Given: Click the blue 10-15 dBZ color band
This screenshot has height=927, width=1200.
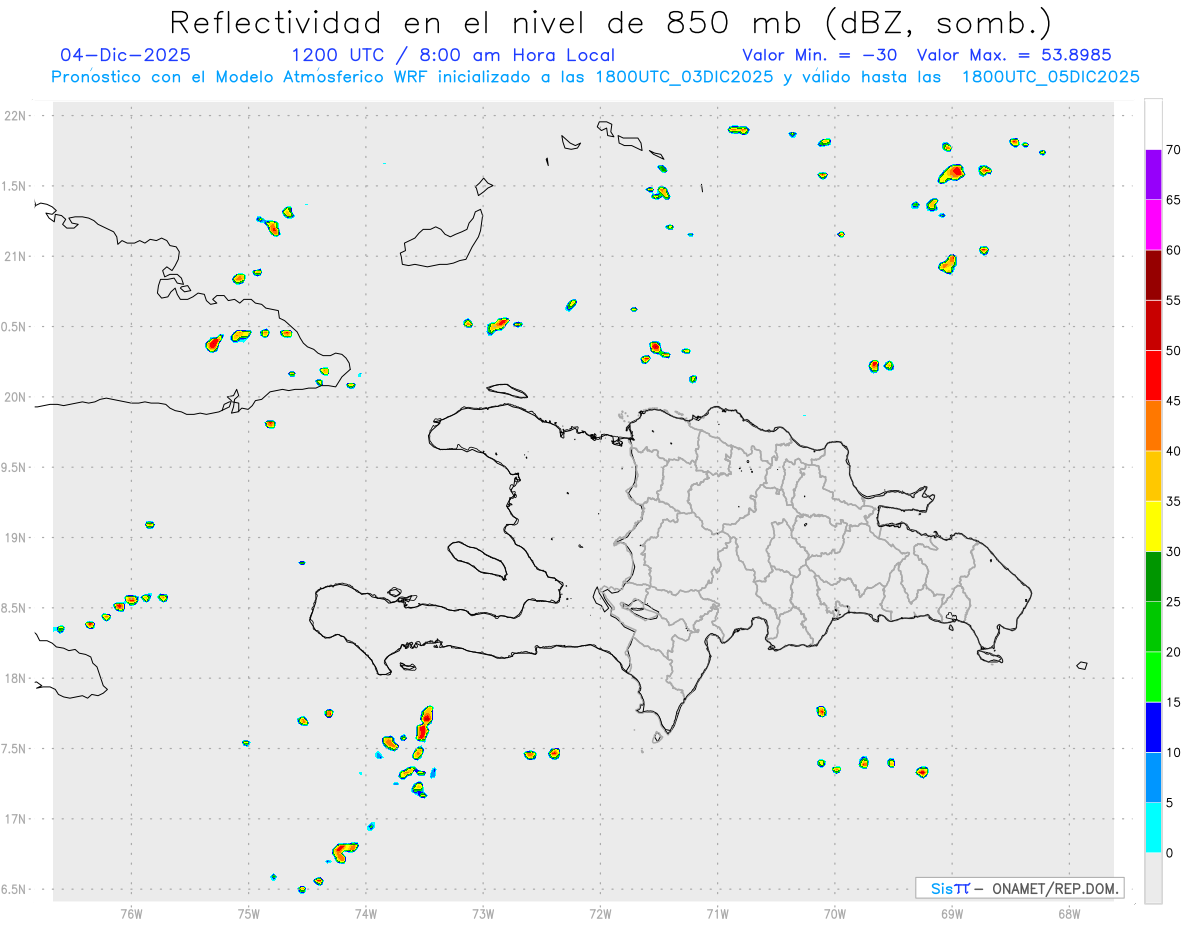Looking at the screenshot, I should (1153, 727).
